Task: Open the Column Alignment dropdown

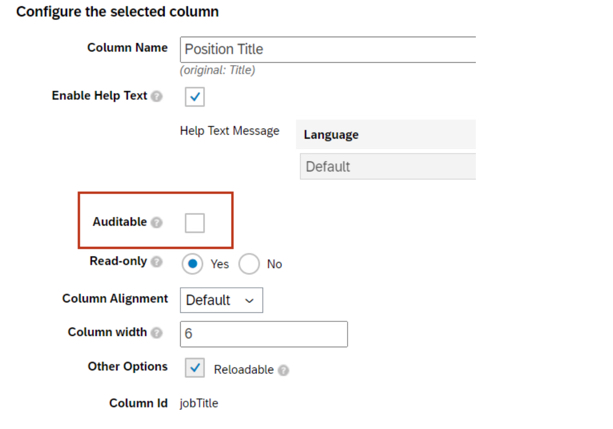Action: click(x=221, y=300)
